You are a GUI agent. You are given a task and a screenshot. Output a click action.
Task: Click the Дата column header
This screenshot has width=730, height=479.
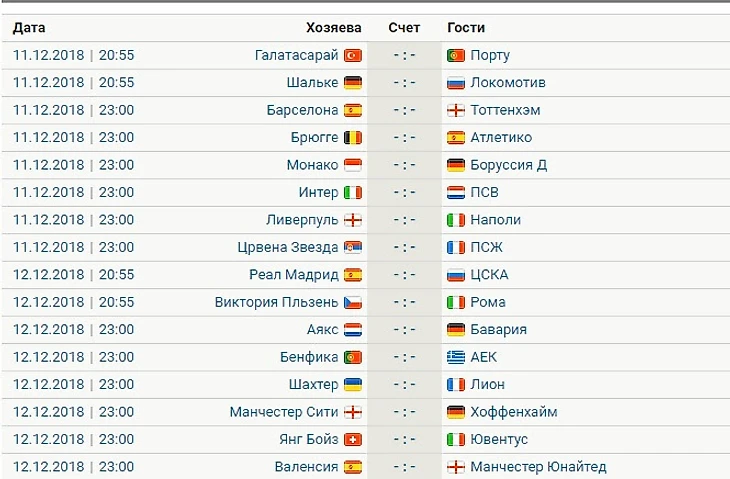(x=29, y=27)
